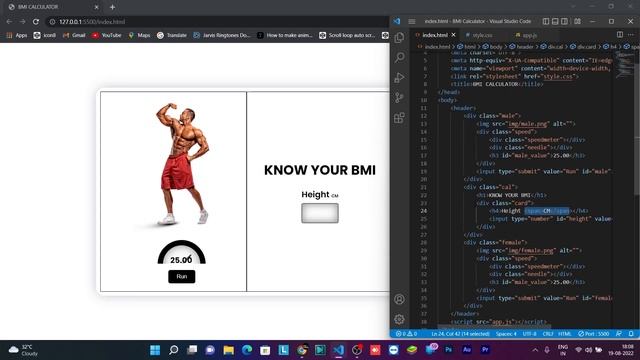Open the Manage gear in VS Code
This screenshot has height=360, width=640.
(x=400, y=319)
